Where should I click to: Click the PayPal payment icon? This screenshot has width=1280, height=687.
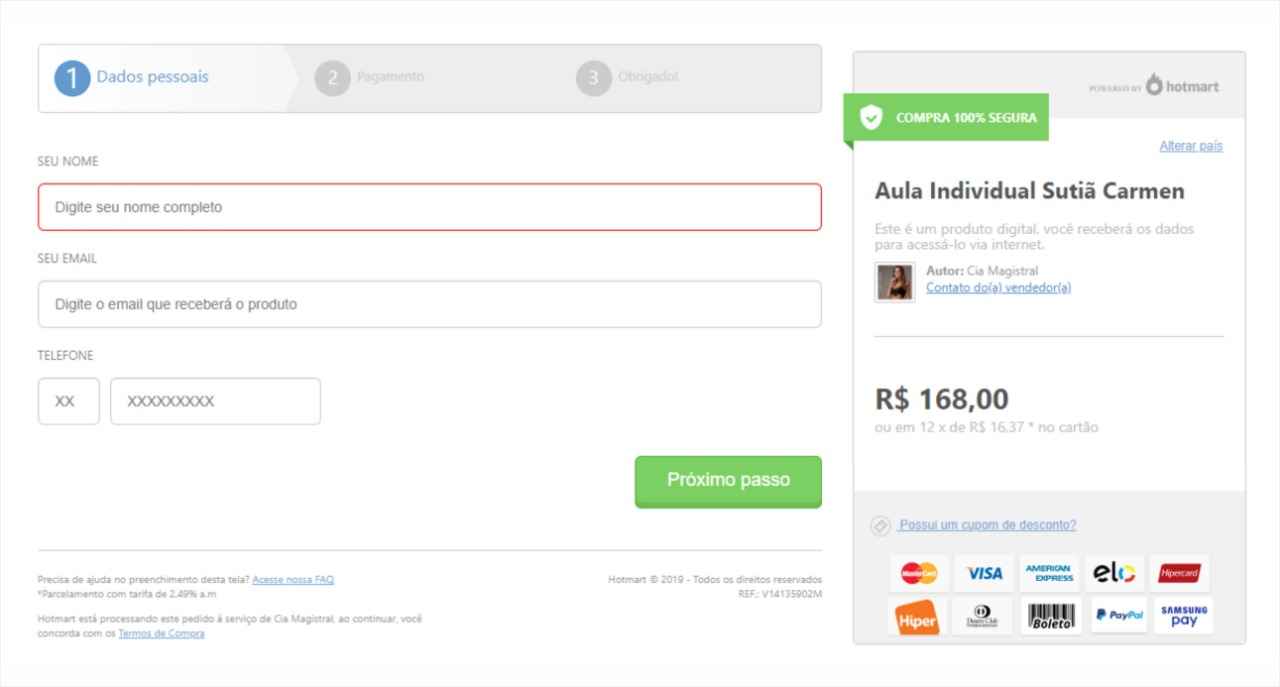1119,616
